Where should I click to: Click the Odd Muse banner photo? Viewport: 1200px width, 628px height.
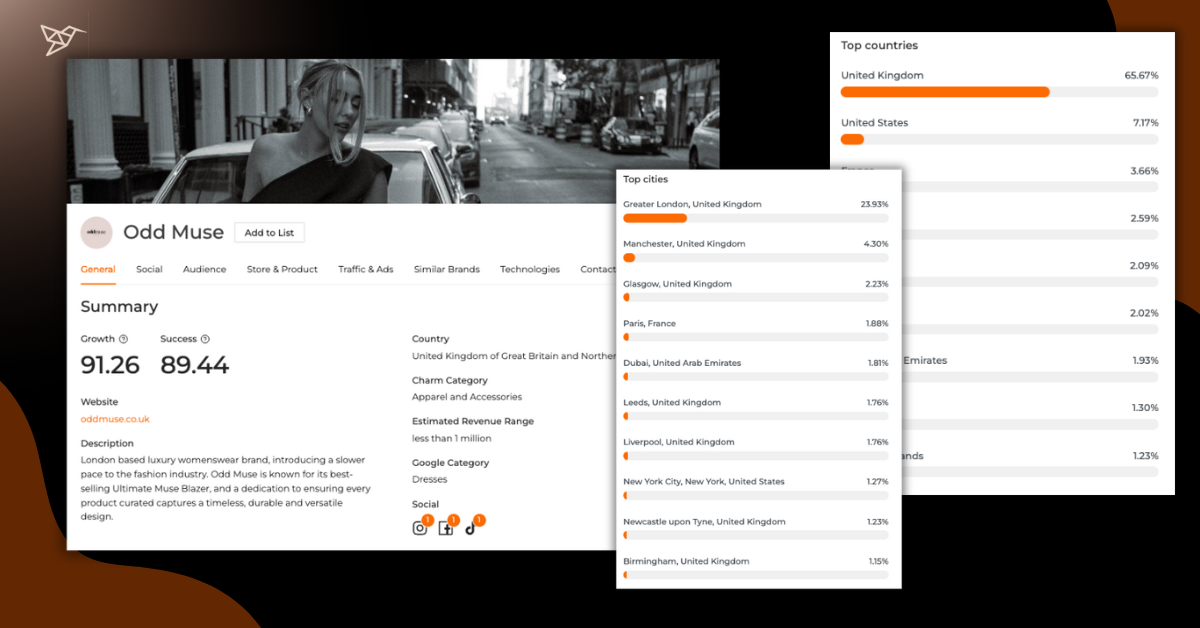392,130
